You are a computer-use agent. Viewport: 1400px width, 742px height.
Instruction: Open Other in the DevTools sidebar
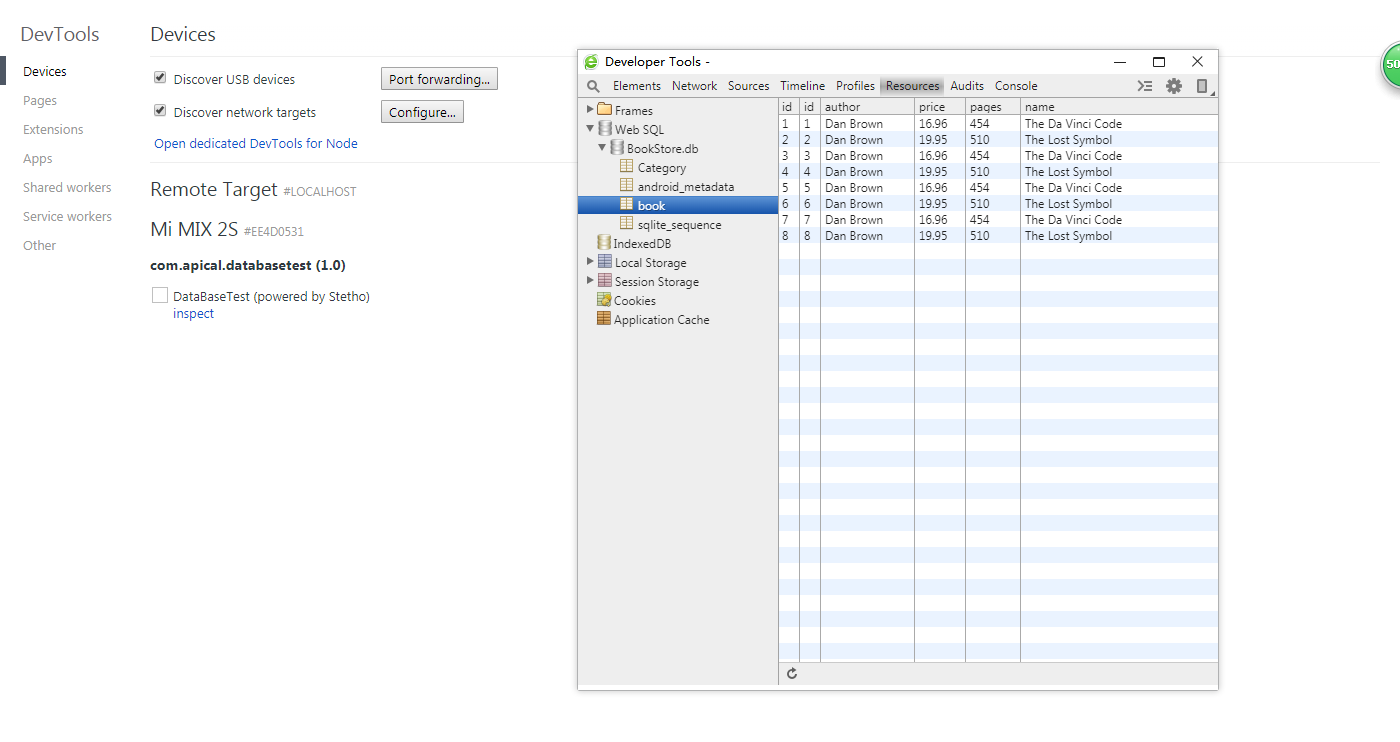[x=40, y=246]
